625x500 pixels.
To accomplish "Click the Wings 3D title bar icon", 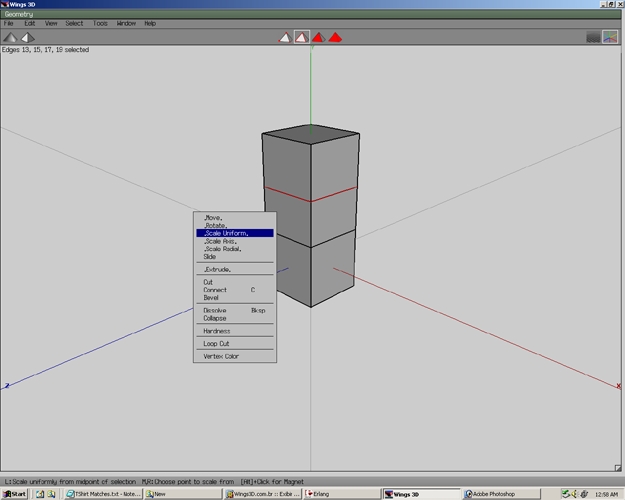I will pos(4,4).
